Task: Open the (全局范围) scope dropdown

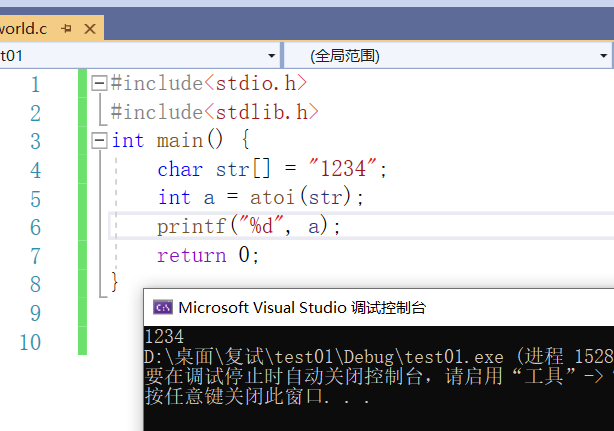Action: (x=603, y=56)
